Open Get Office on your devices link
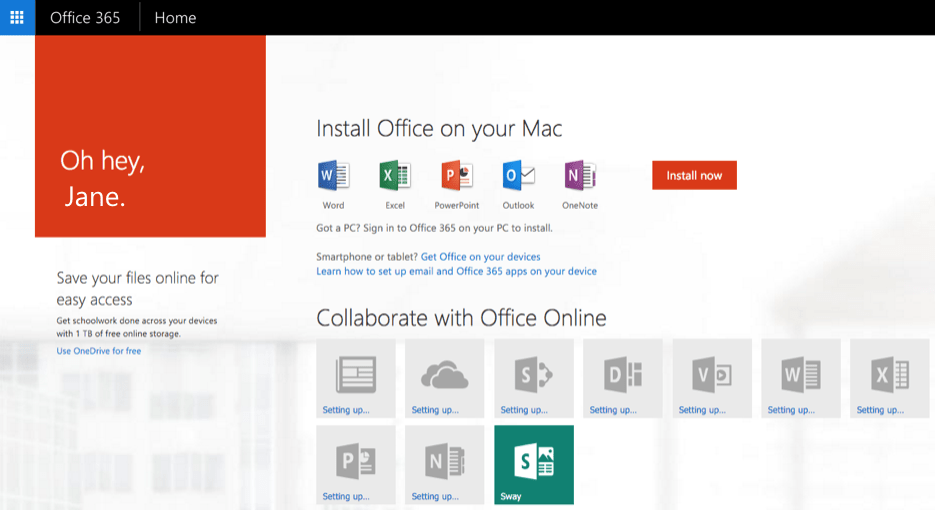Image resolution: width=935 pixels, height=510 pixels. click(481, 256)
